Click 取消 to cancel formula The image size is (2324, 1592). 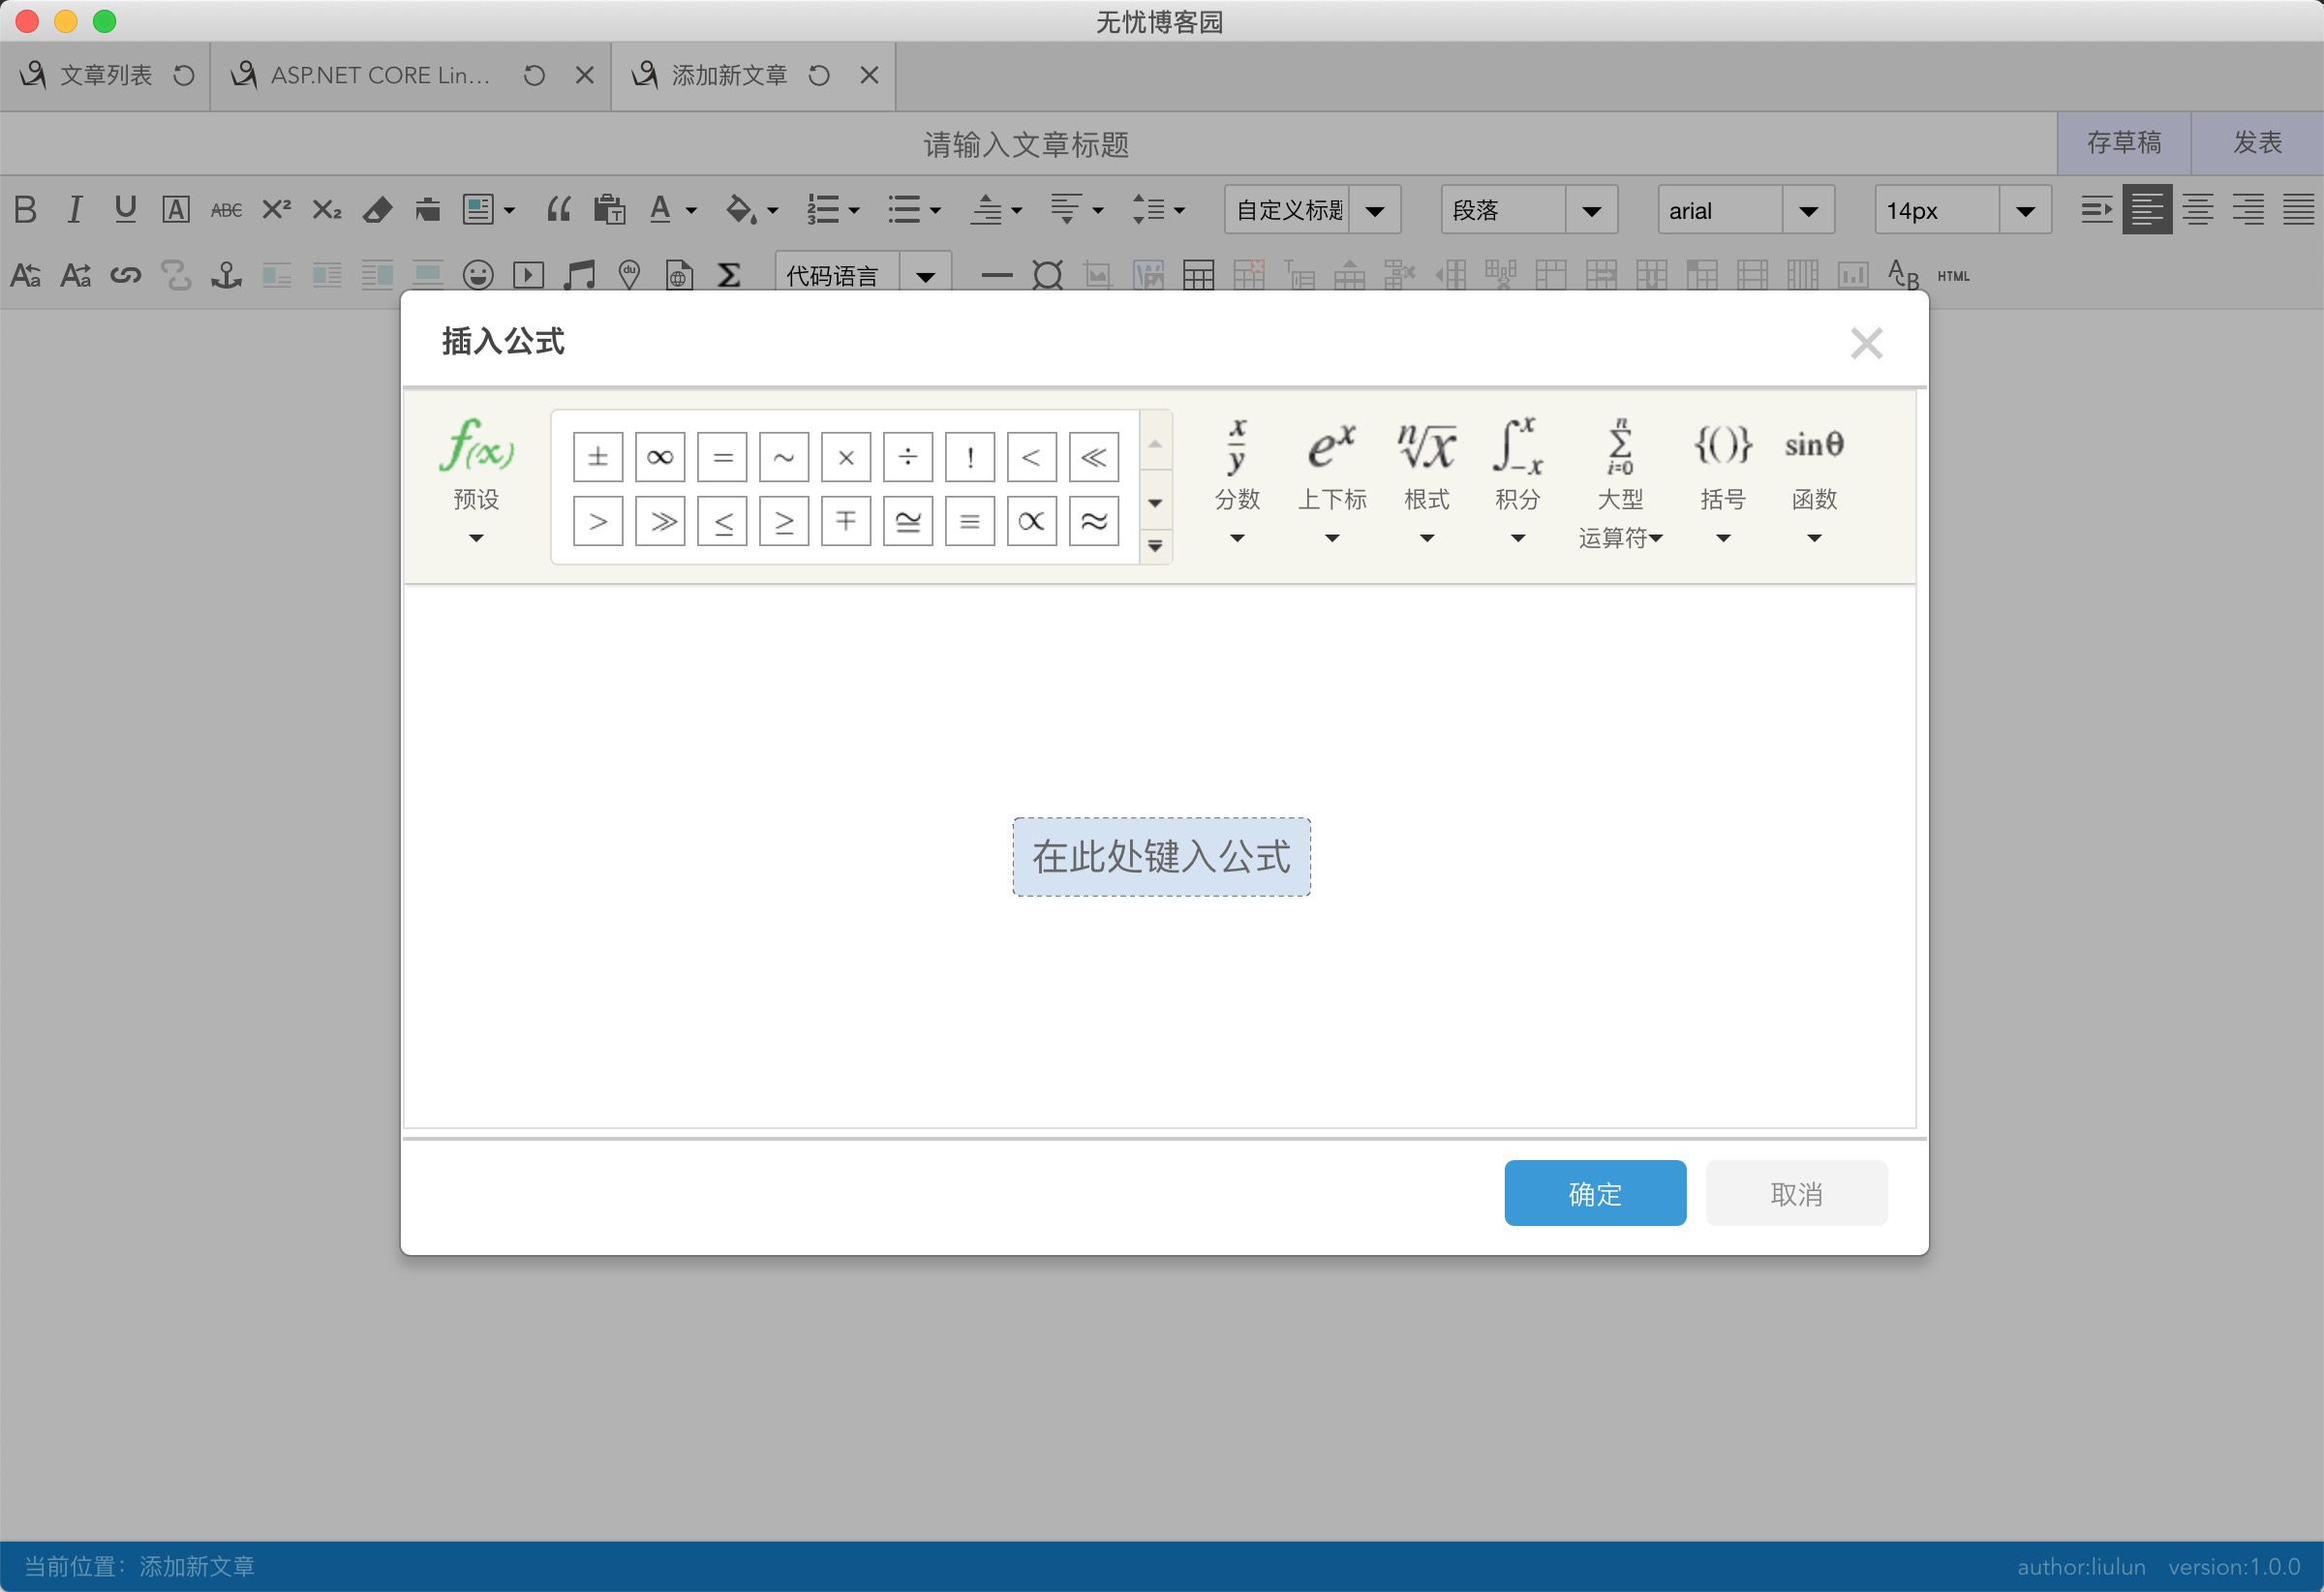coord(1796,1193)
